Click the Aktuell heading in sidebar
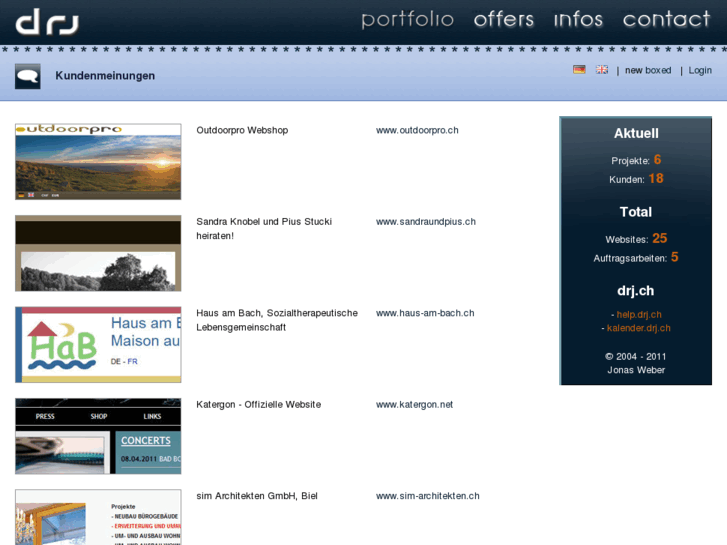This screenshot has width=727, height=545. 636,134
